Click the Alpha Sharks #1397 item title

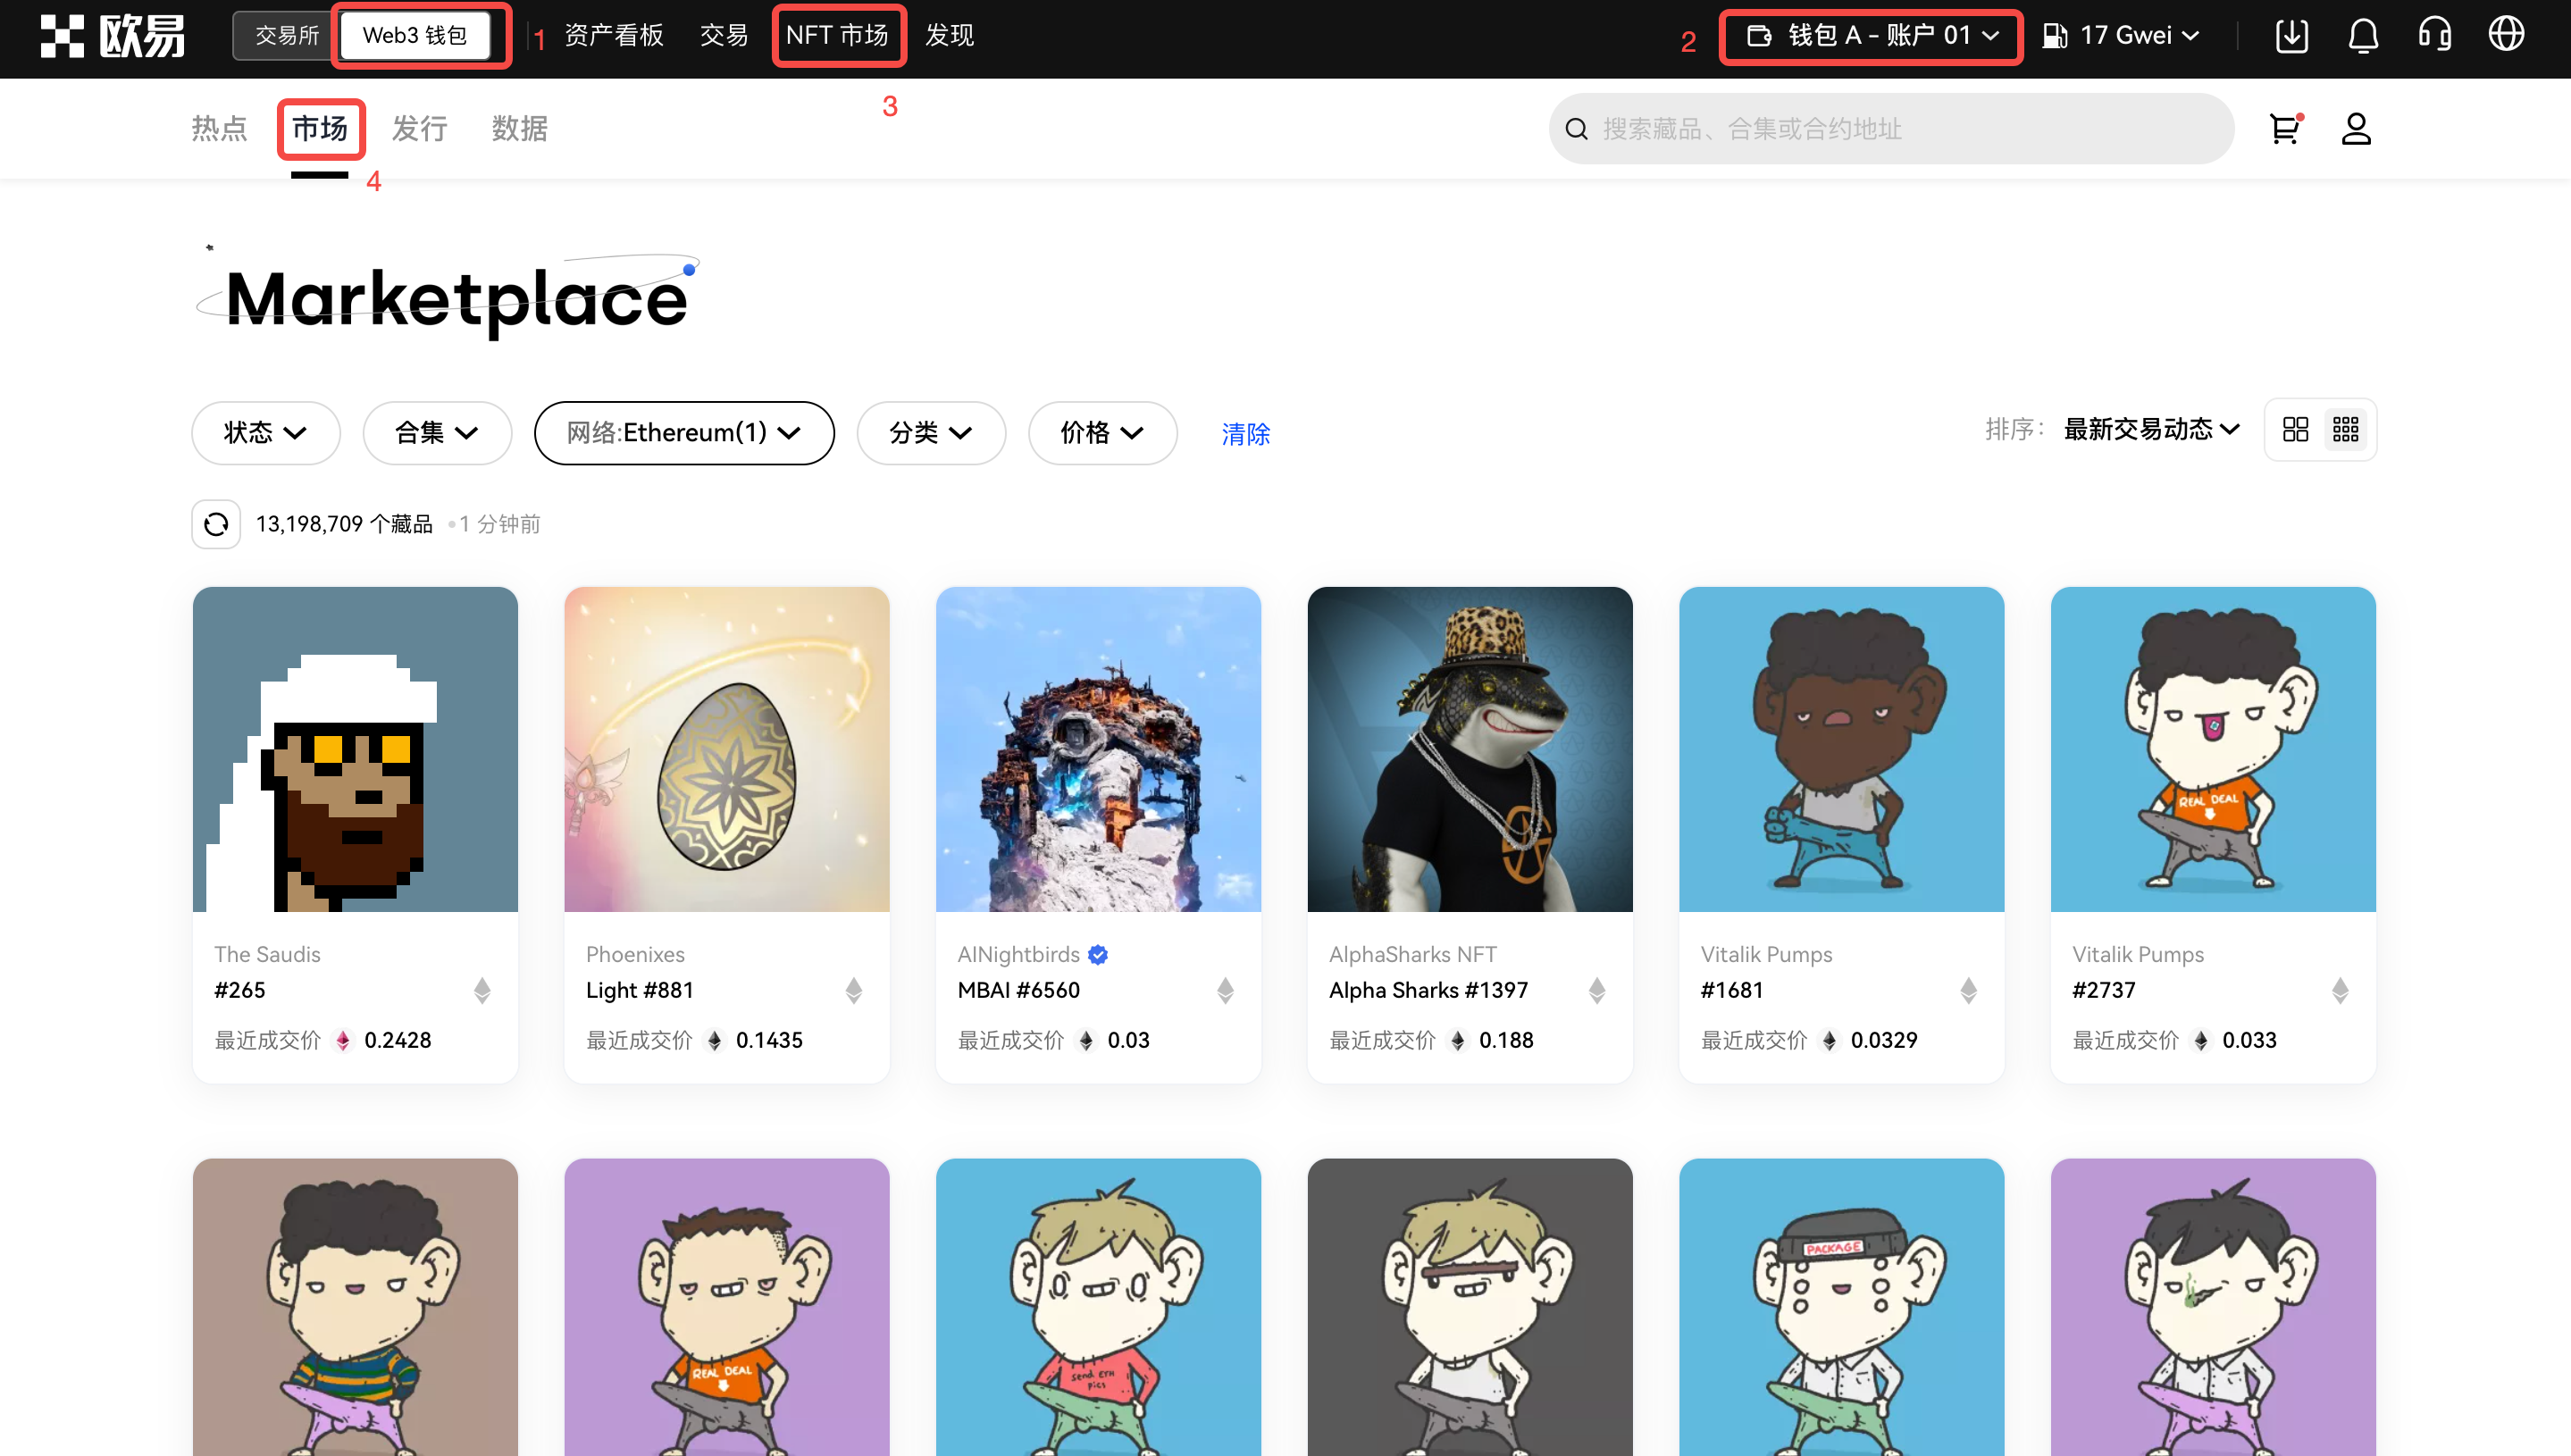(1428, 990)
